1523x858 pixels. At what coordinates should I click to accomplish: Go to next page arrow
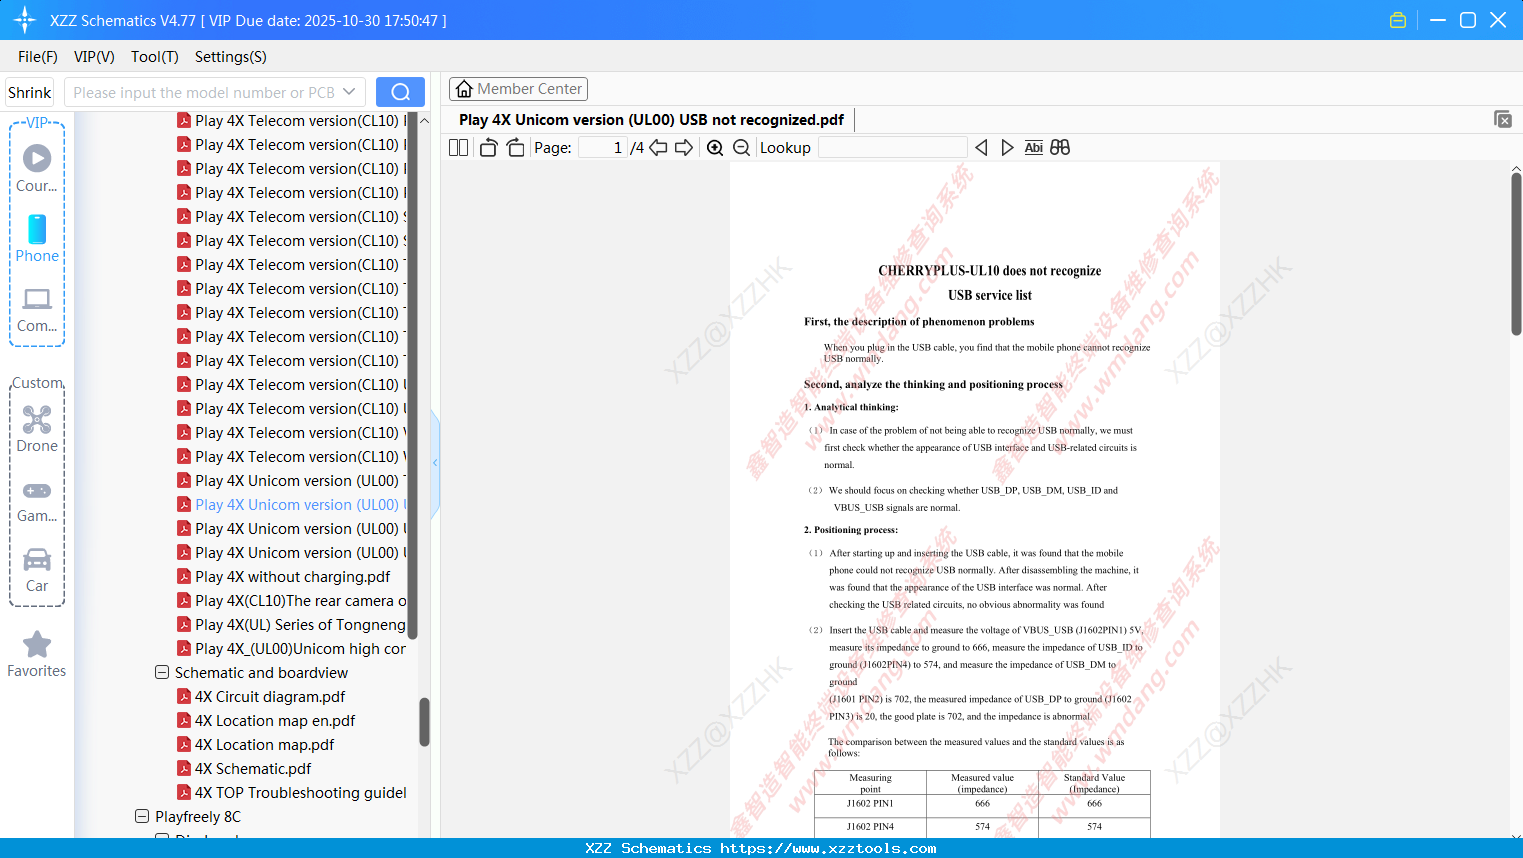[684, 148]
